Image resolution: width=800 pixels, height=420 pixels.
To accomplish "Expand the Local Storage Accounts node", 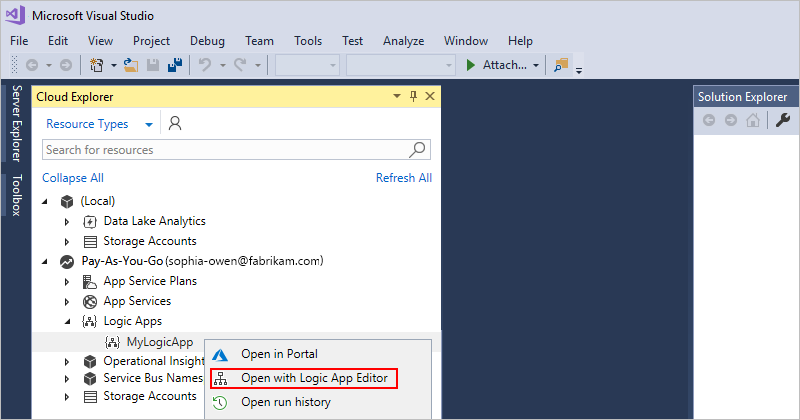I will [x=67, y=241].
